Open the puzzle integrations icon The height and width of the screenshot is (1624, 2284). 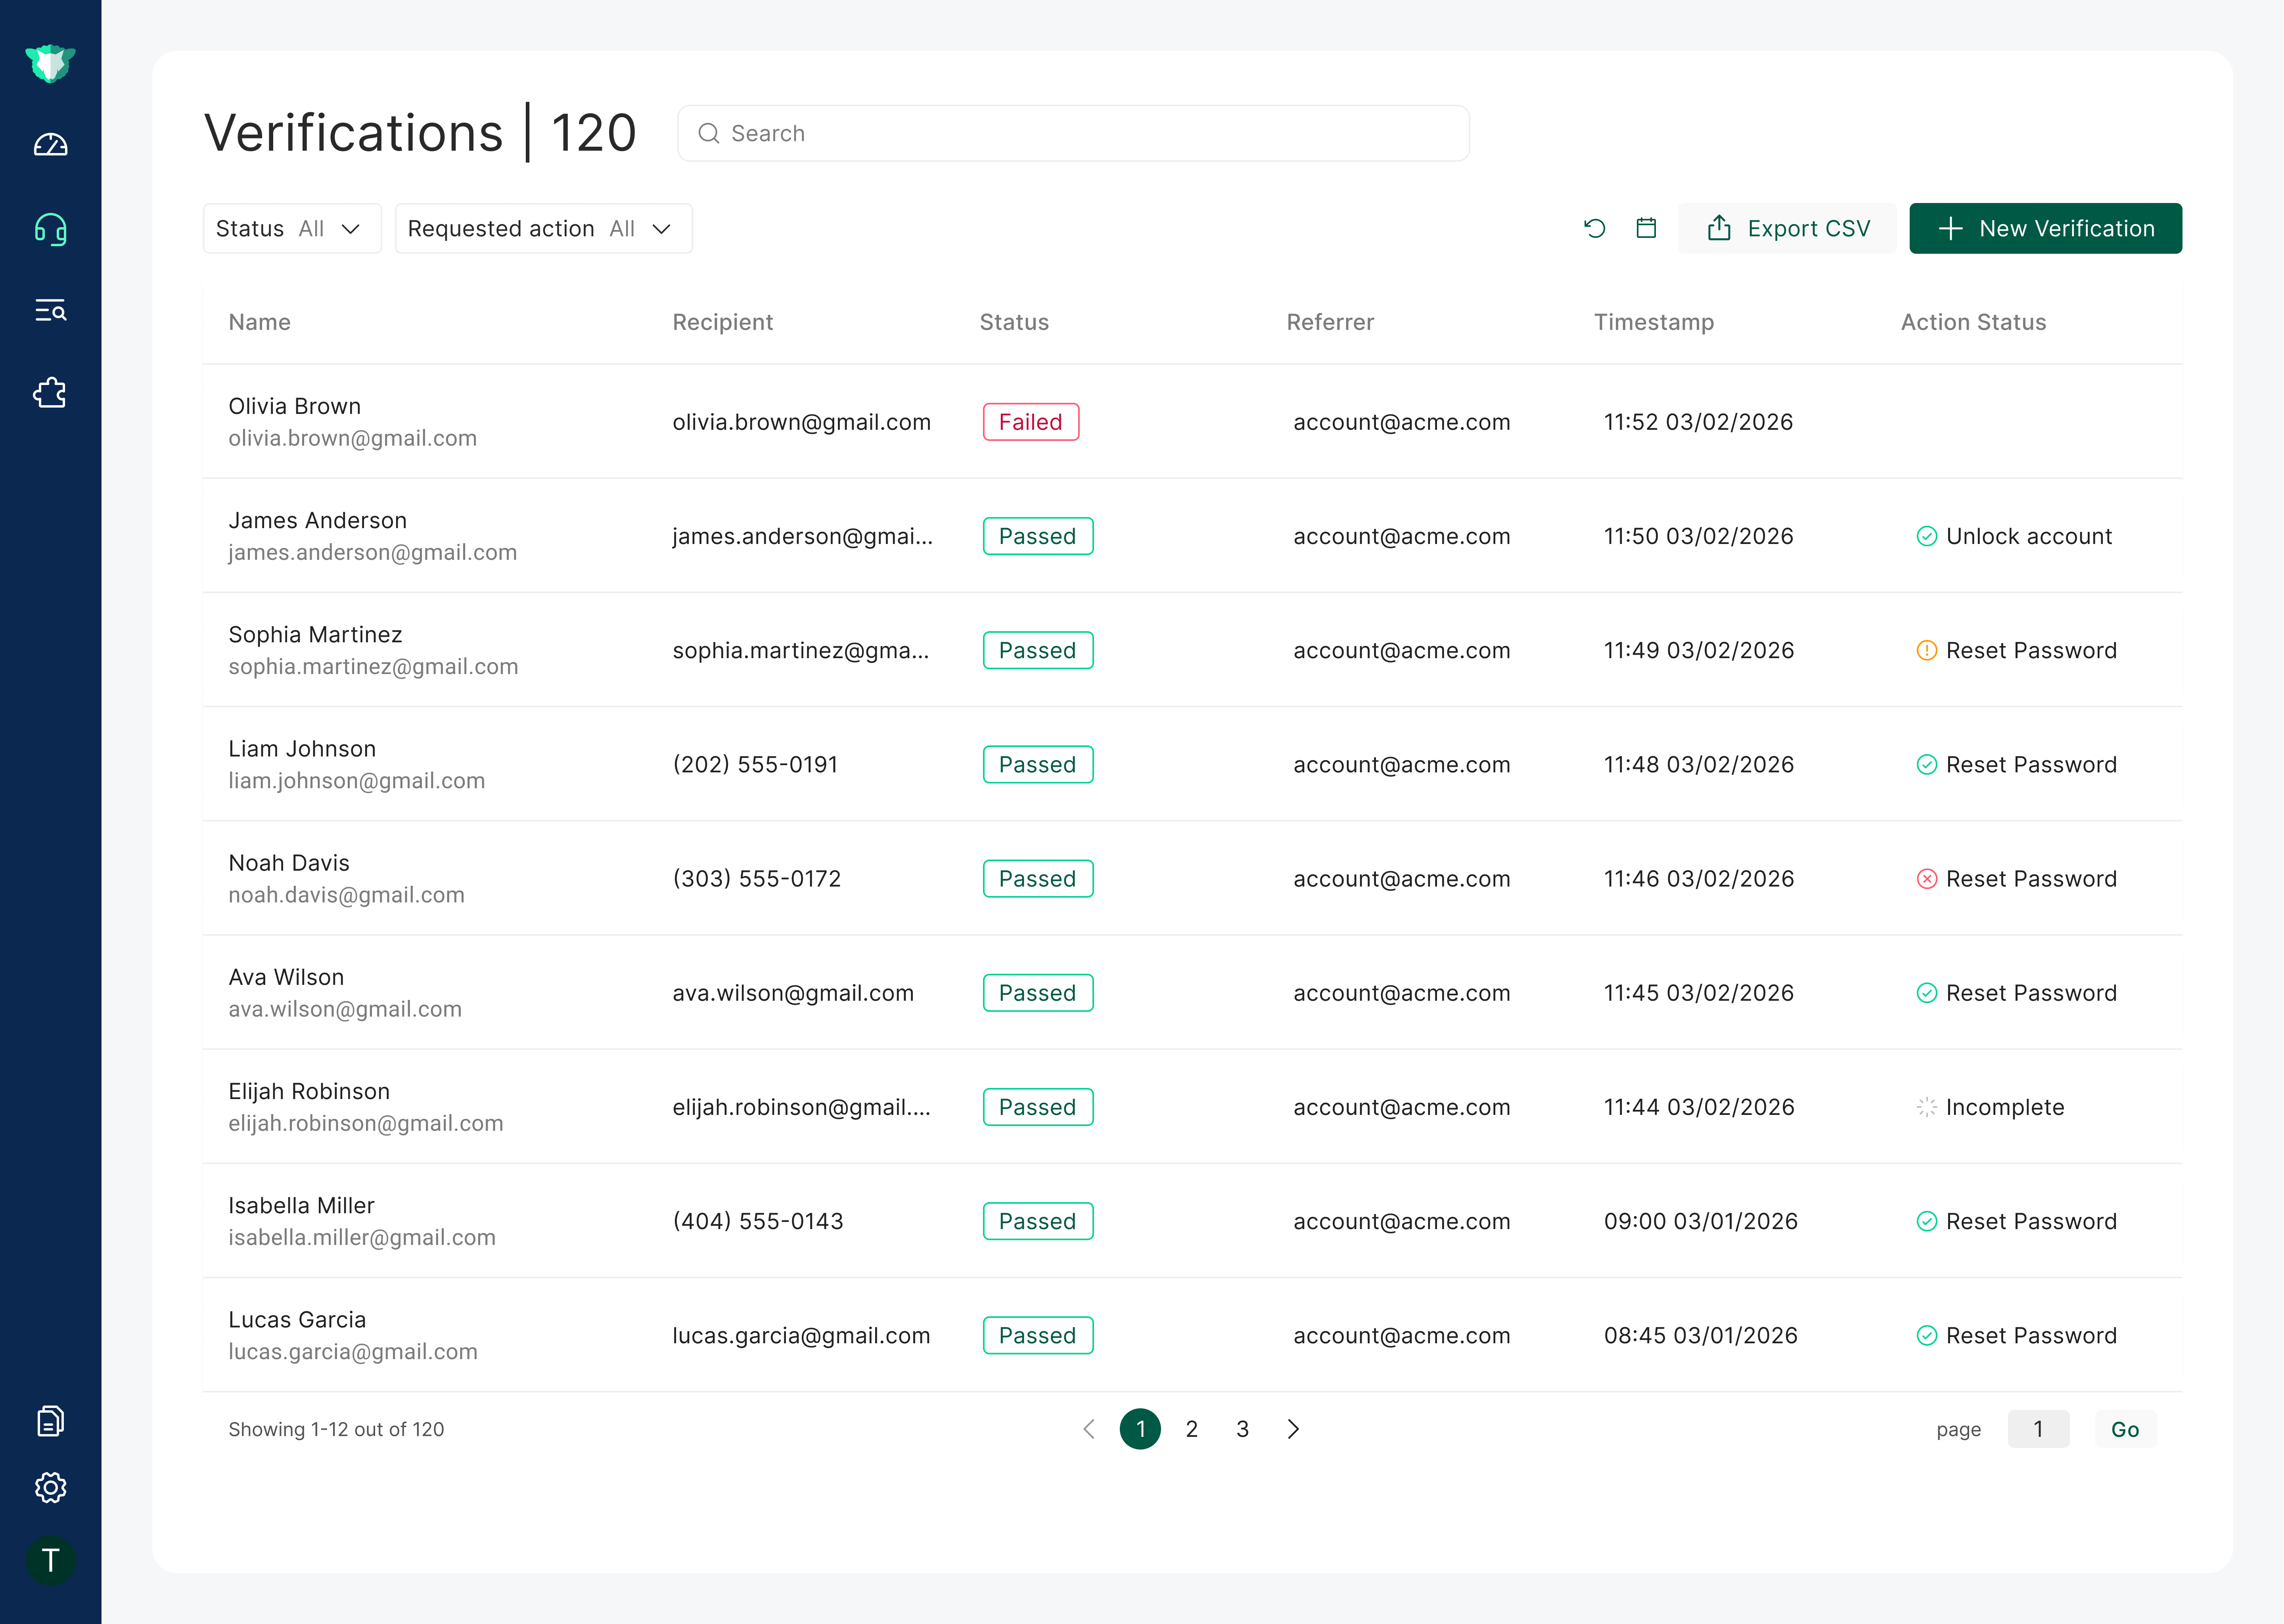coord(50,393)
